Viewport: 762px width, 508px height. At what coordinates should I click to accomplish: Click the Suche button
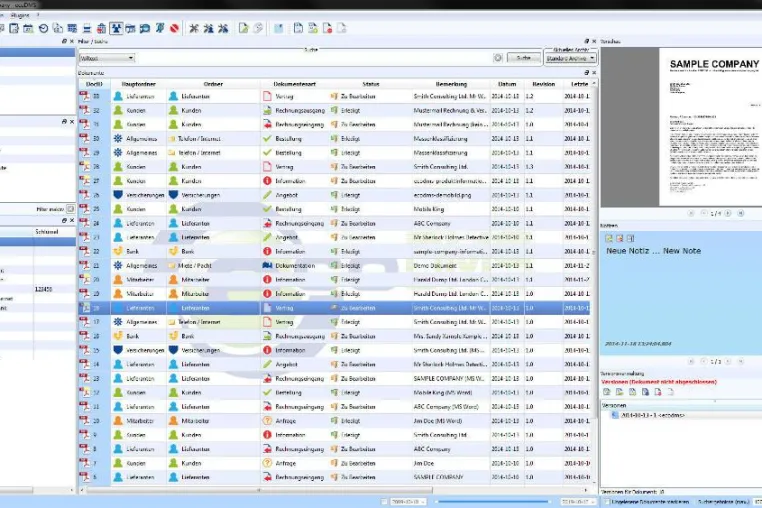click(x=523, y=58)
